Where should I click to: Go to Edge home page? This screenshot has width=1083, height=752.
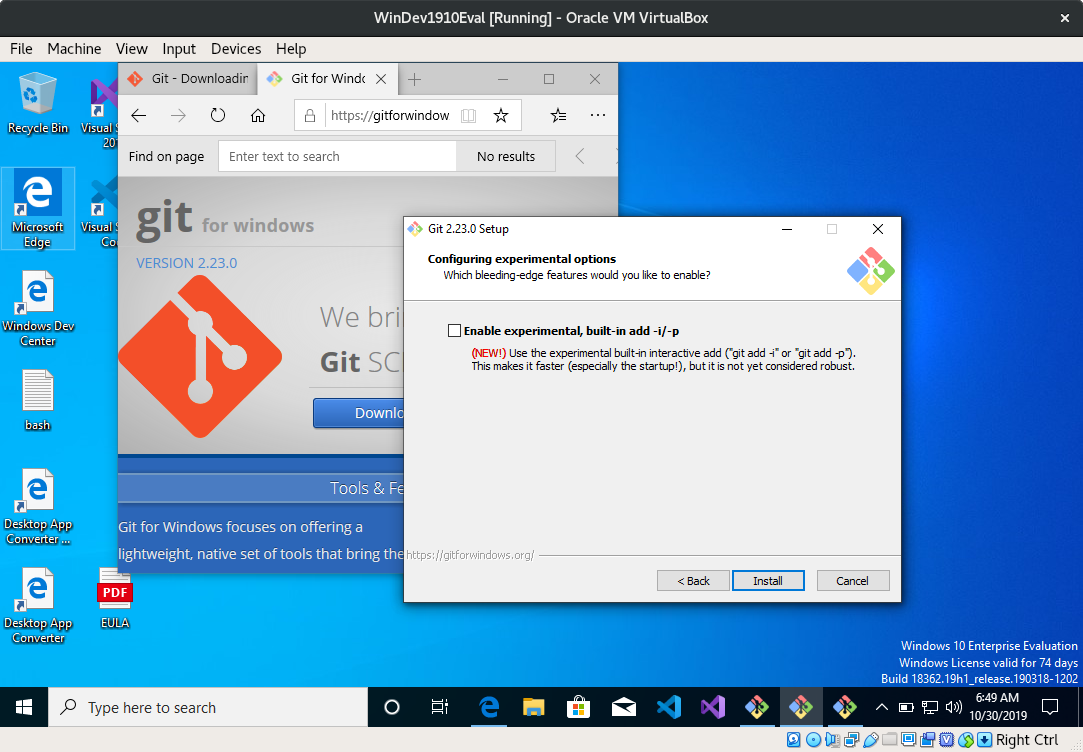coord(258,115)
